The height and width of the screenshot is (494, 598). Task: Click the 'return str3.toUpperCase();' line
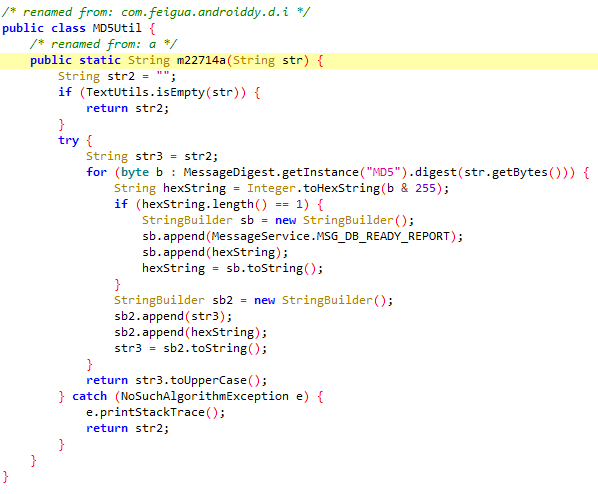pos(177,381)
